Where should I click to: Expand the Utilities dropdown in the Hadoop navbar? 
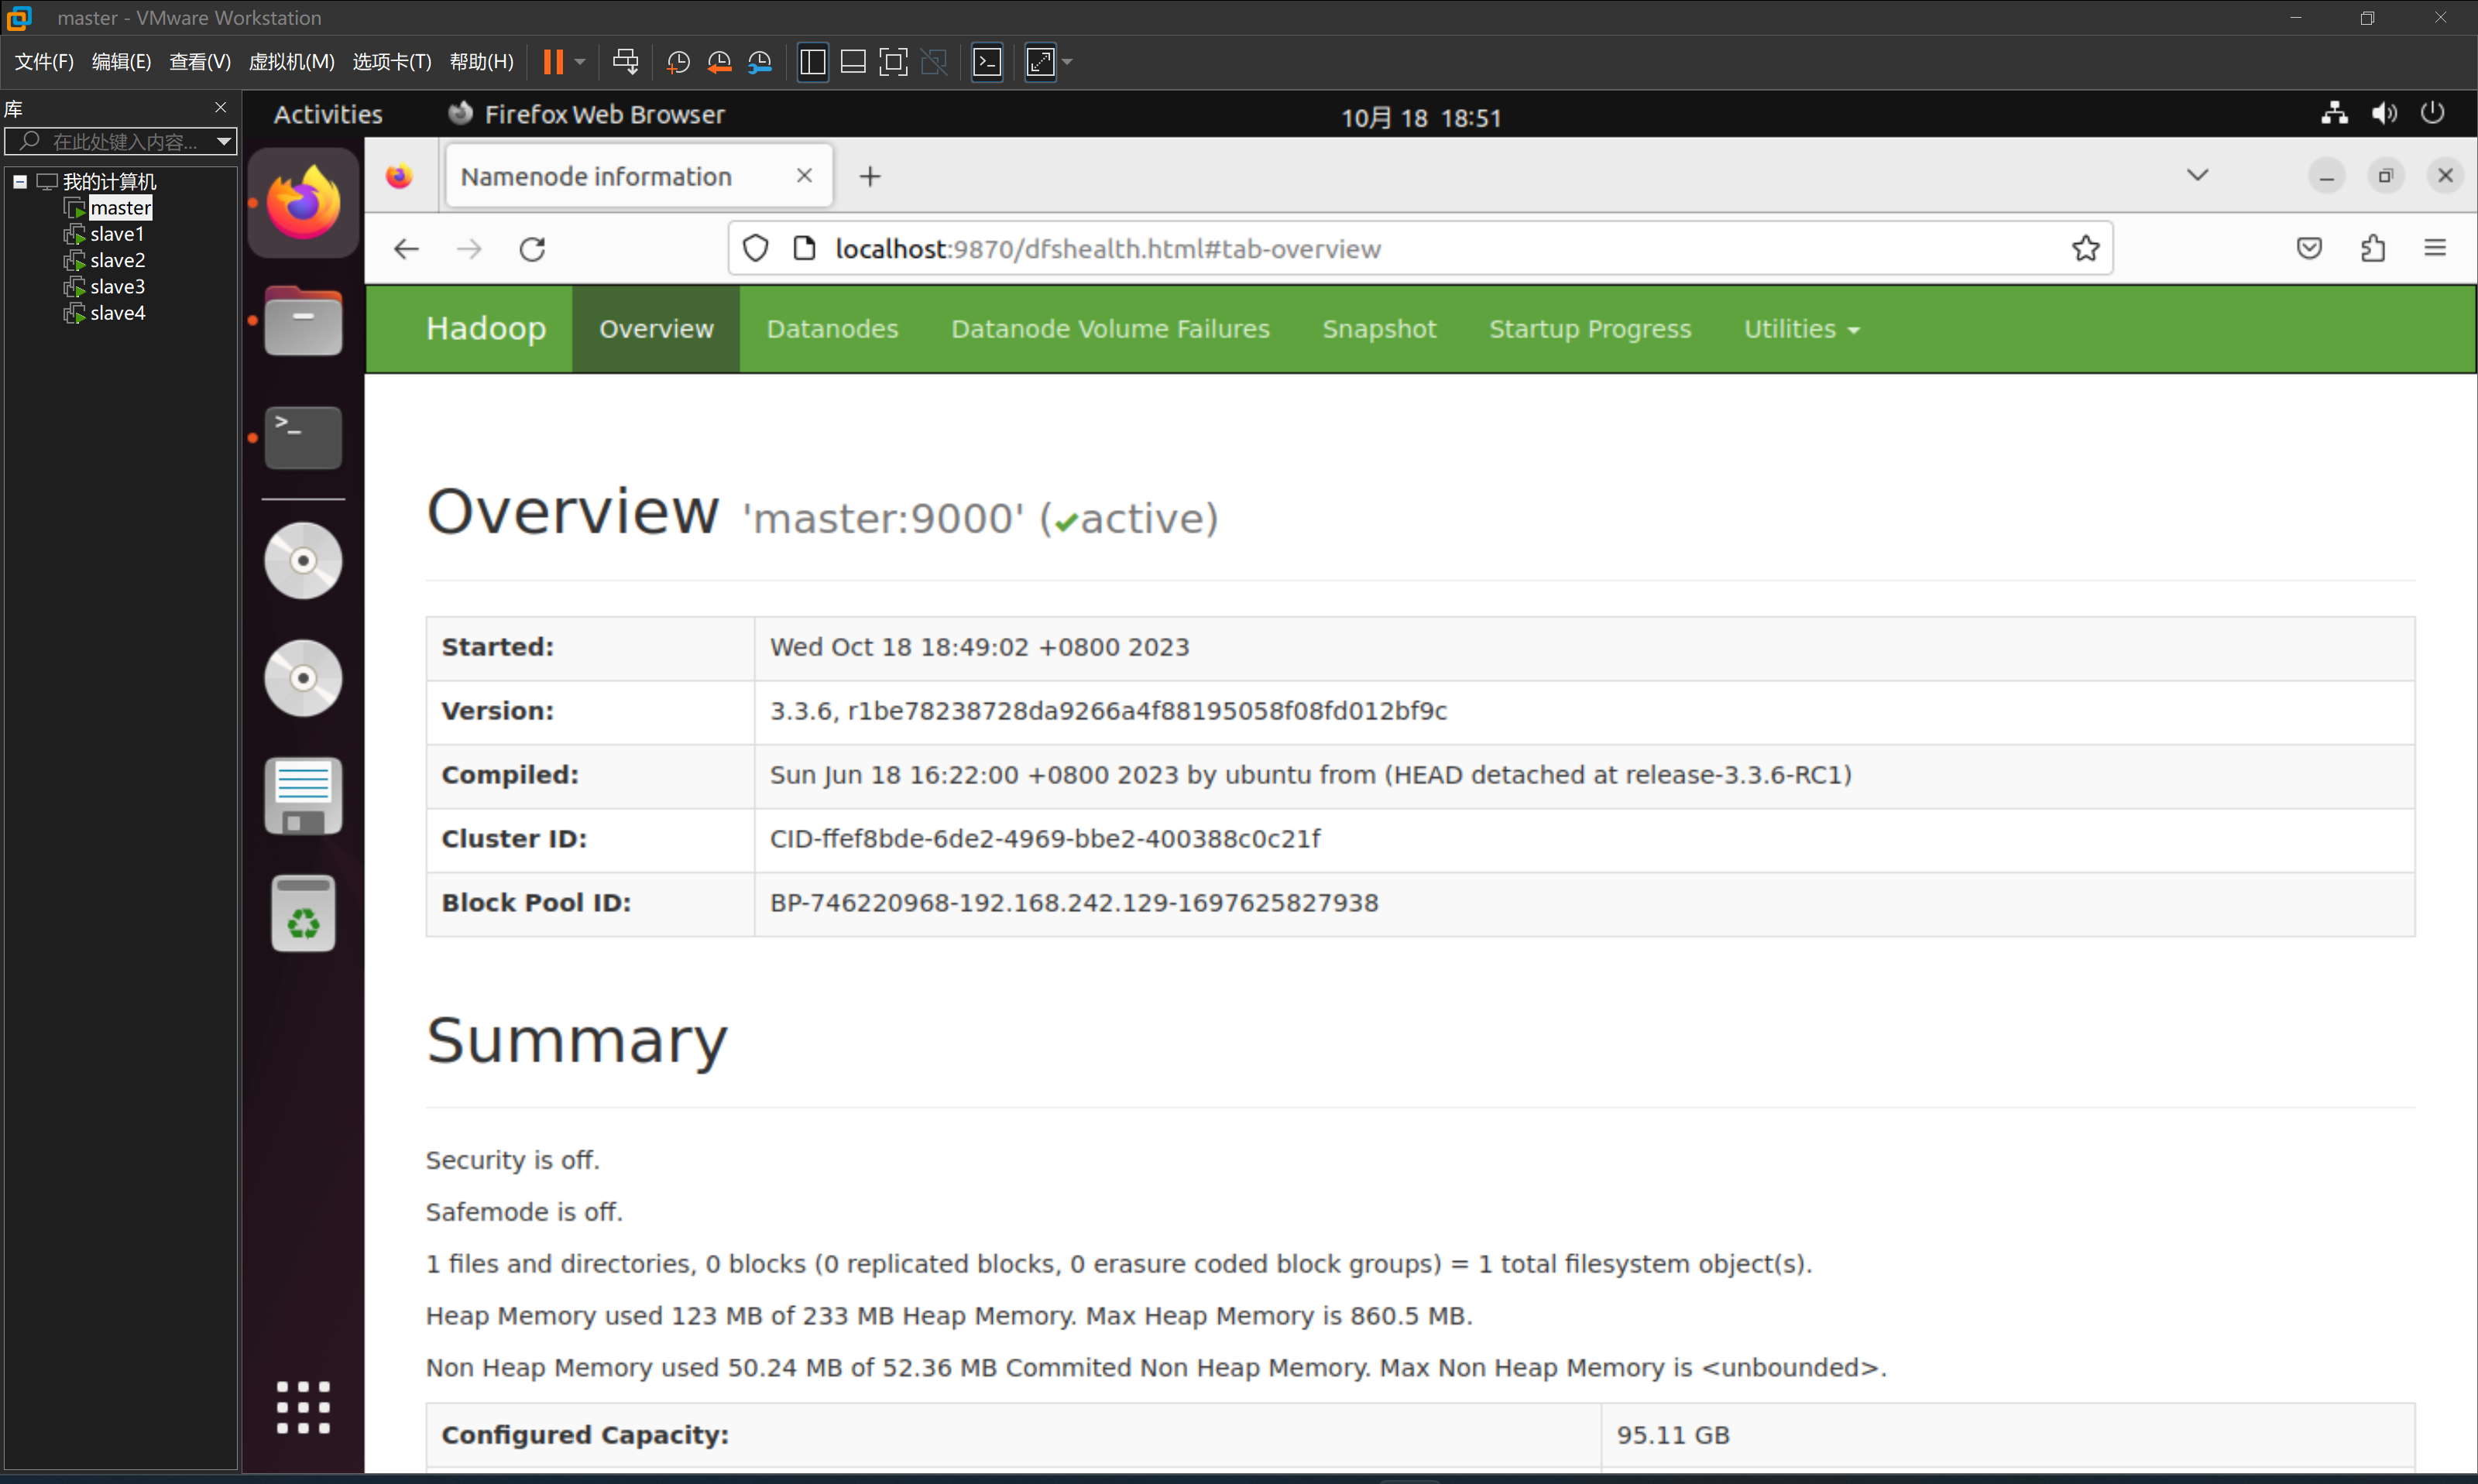click(x=1800, y=329)
